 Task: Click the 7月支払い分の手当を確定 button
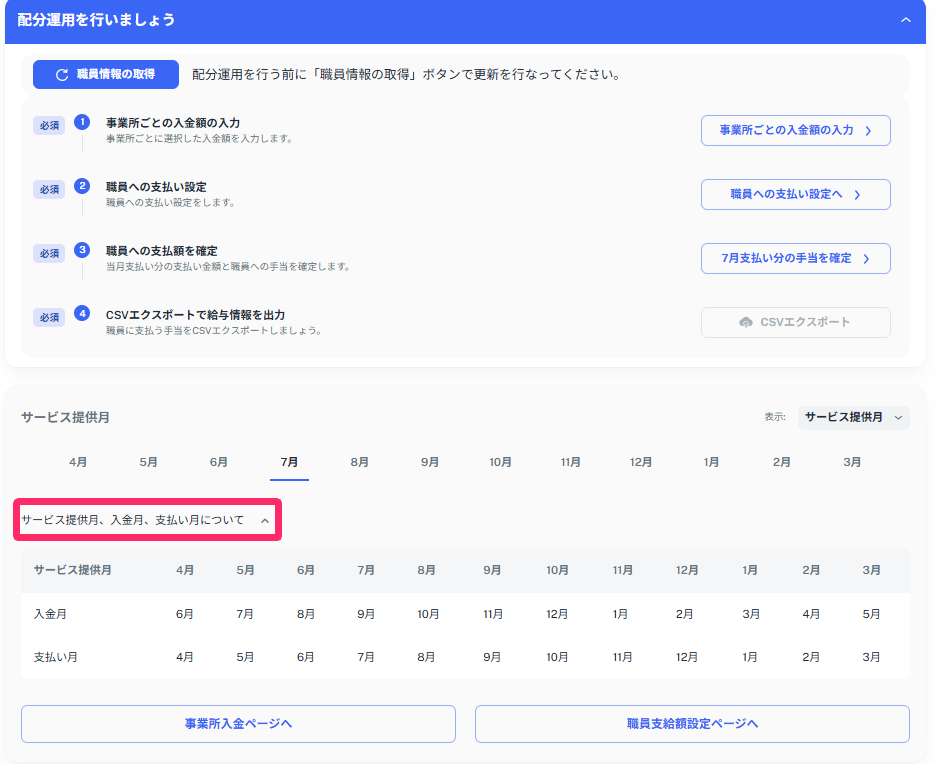pos(795,258)
